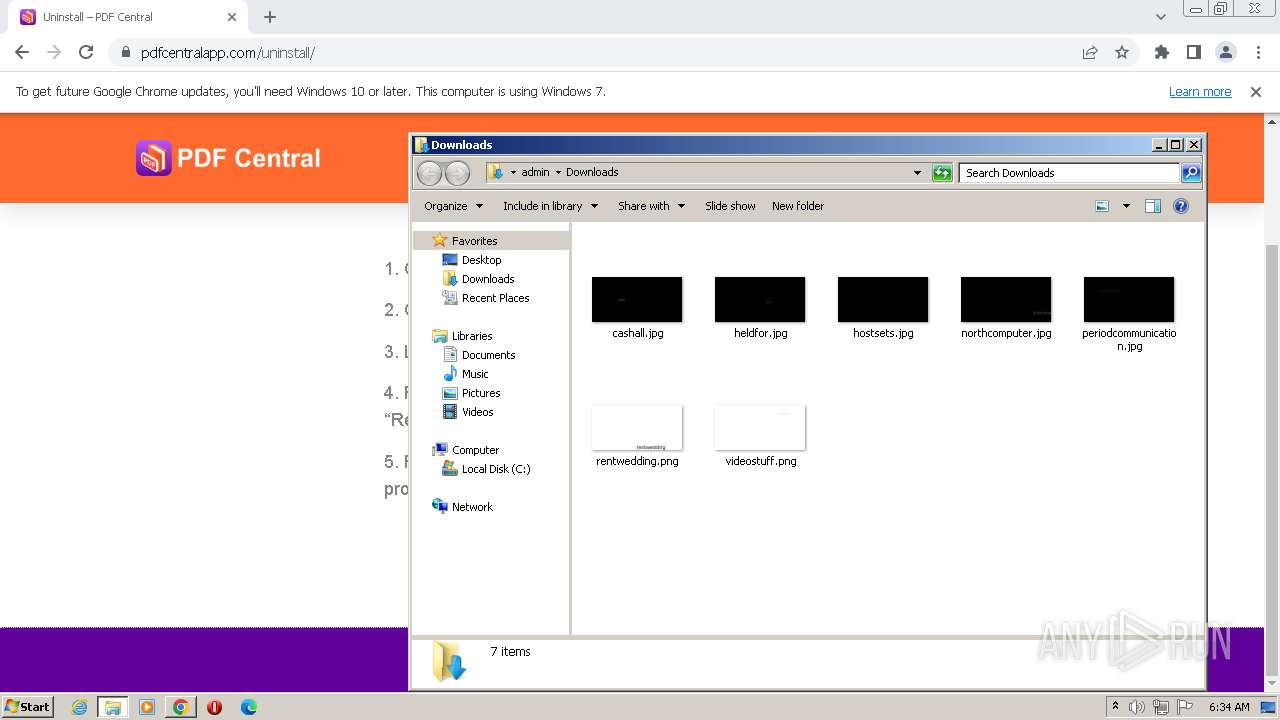Open Local Disk (C:)
1280x720 pixels.
click(x=486, y=469)
